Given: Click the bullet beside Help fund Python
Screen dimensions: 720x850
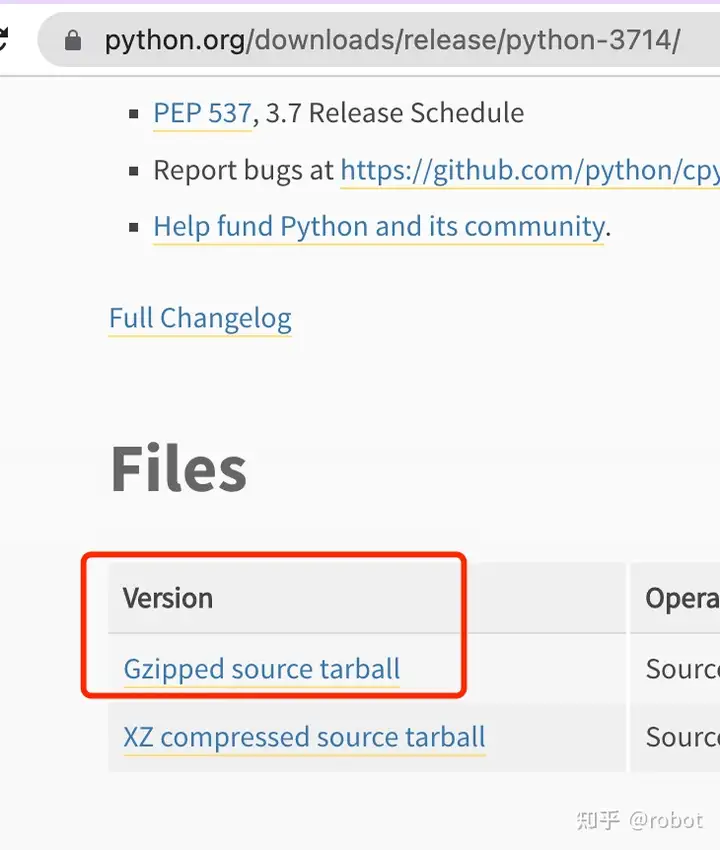Looking at the screenshot, I should coord(134,228).
